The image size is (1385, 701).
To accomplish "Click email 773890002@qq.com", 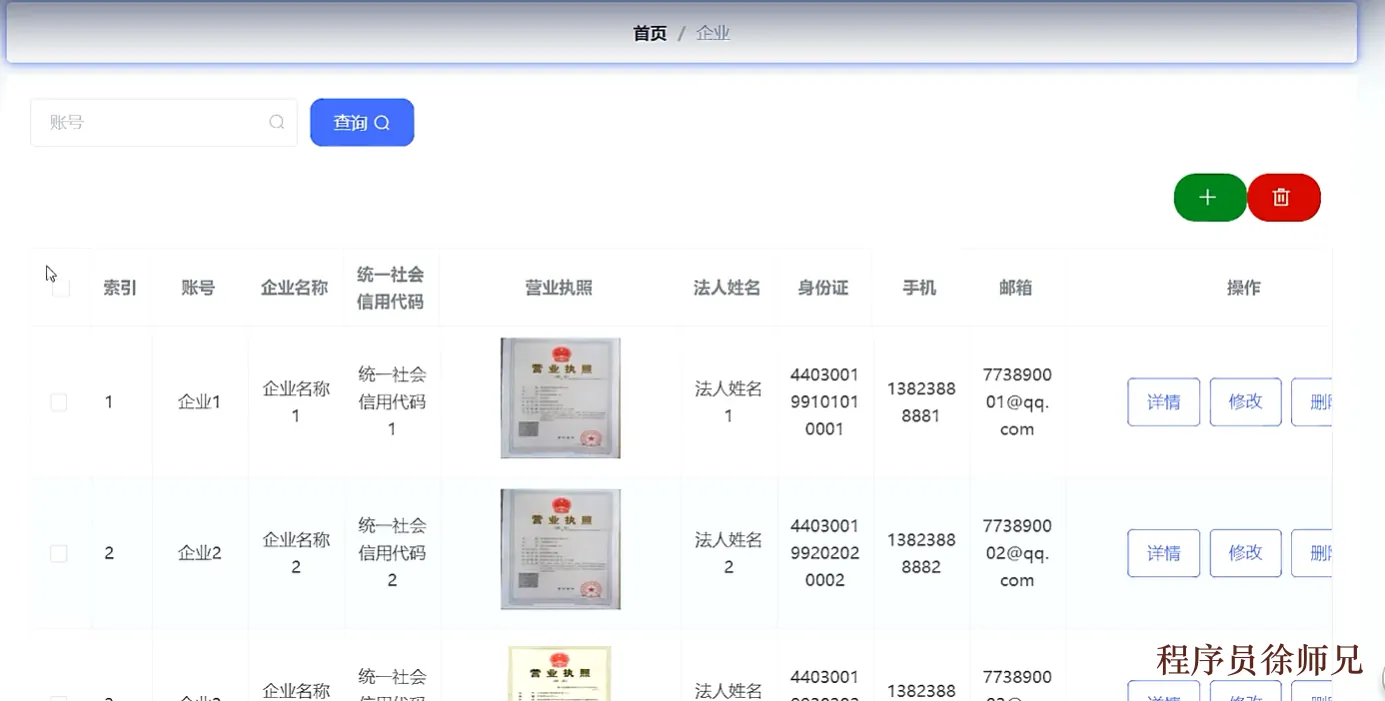I will 1017,553.
